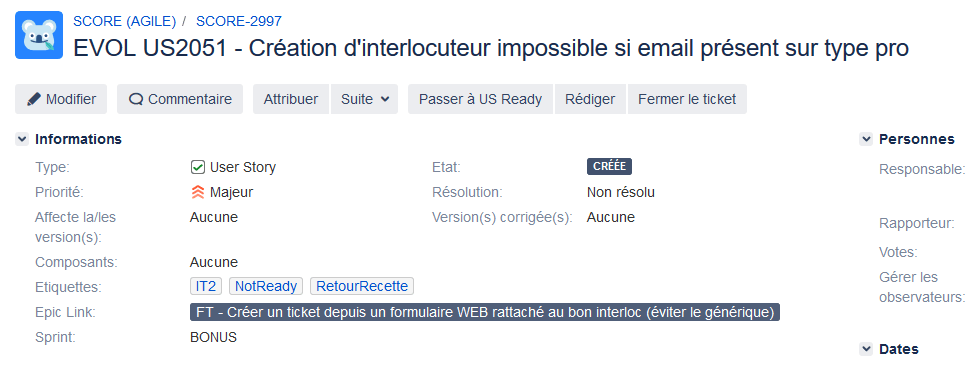
Task: Select the IT2 label tag
Action: [x=206, y=286]
